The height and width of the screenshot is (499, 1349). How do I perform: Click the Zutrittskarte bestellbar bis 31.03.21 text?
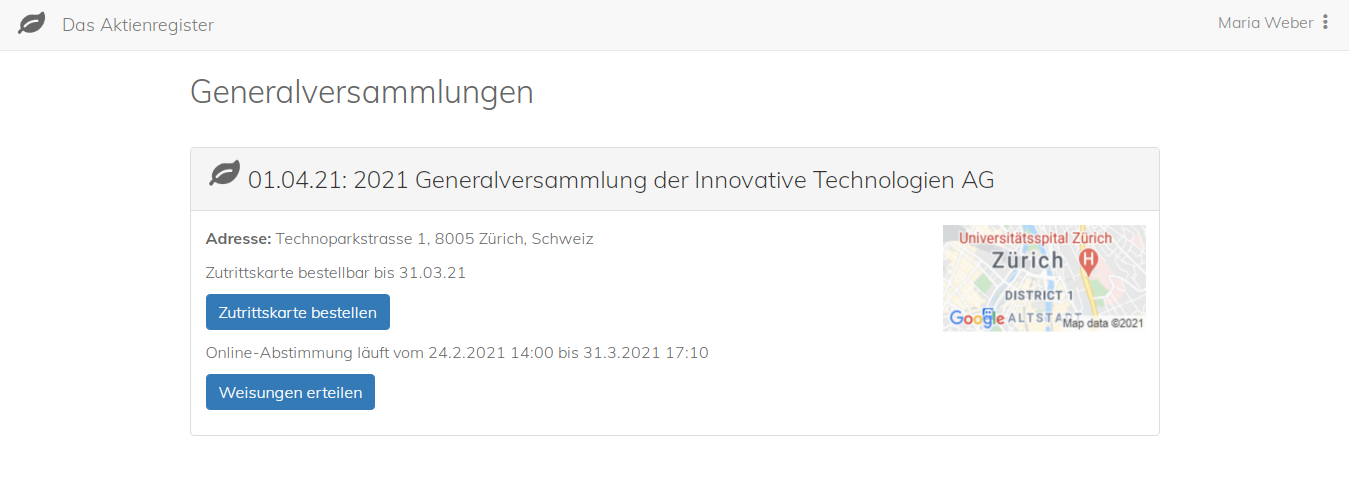(x=336, y=272)
